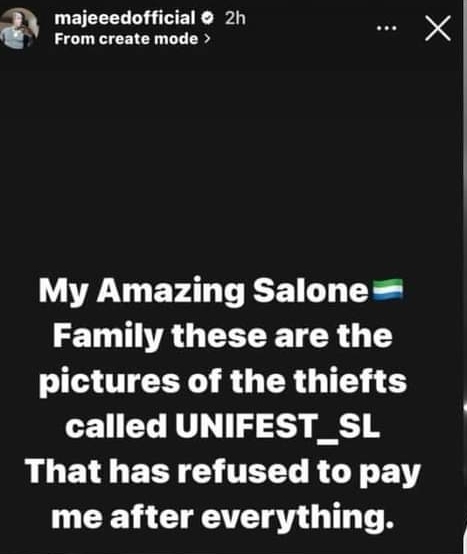Image resolution: width=467 pixels, height=554 pixels.
Task: Close the story with the X icon
Action: pos(438,28)
